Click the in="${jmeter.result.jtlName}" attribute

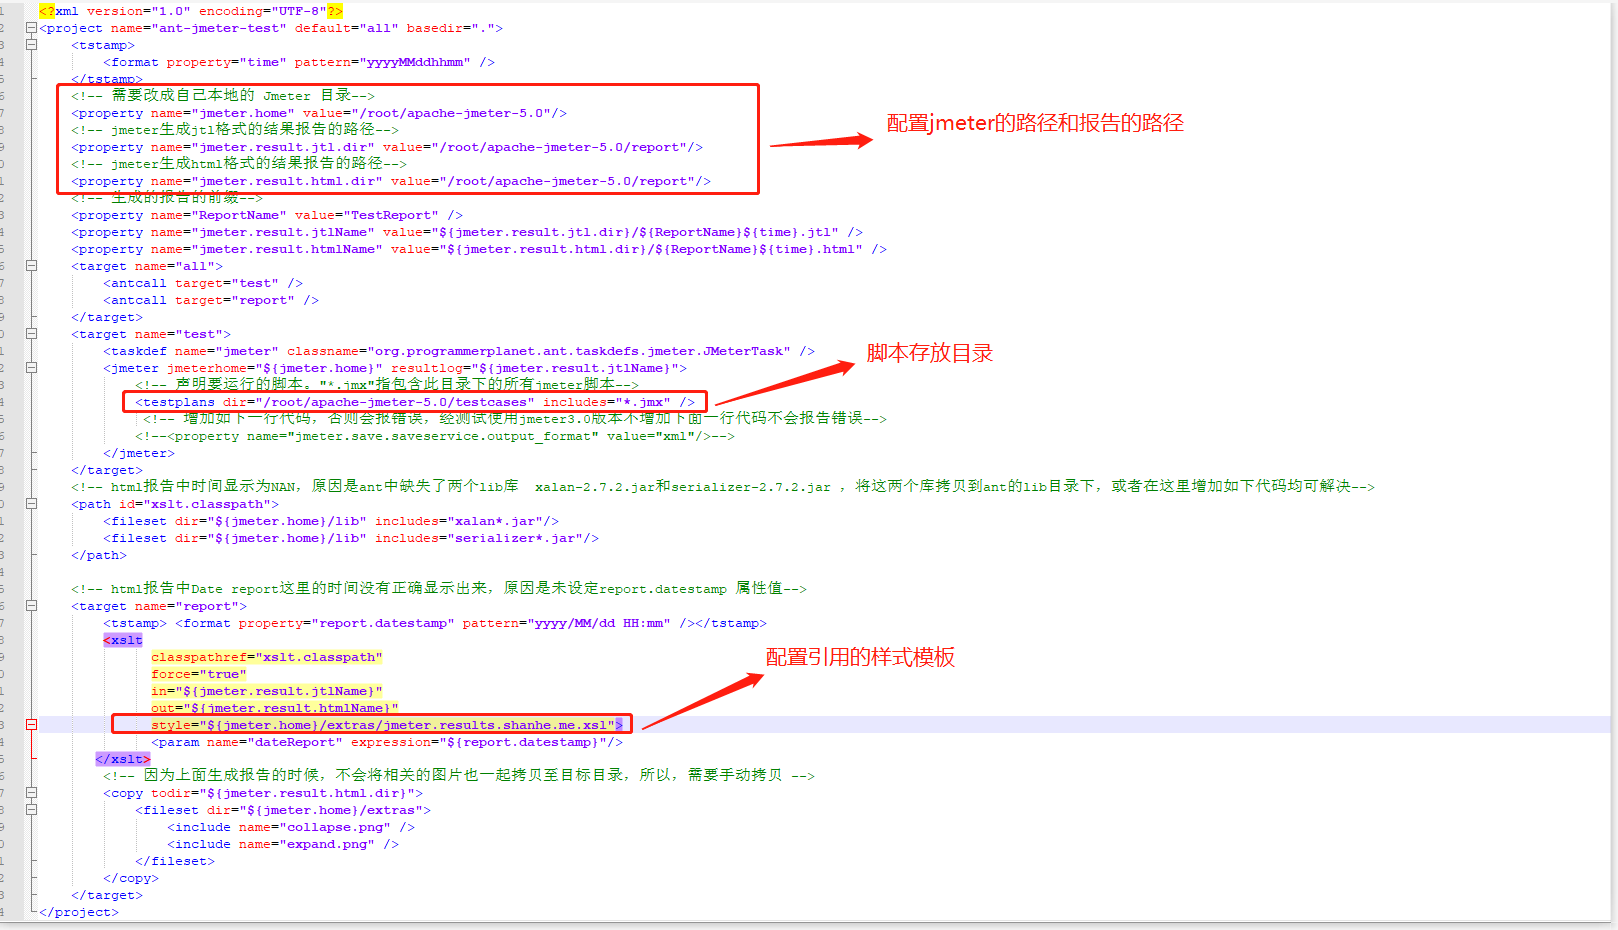267,691
